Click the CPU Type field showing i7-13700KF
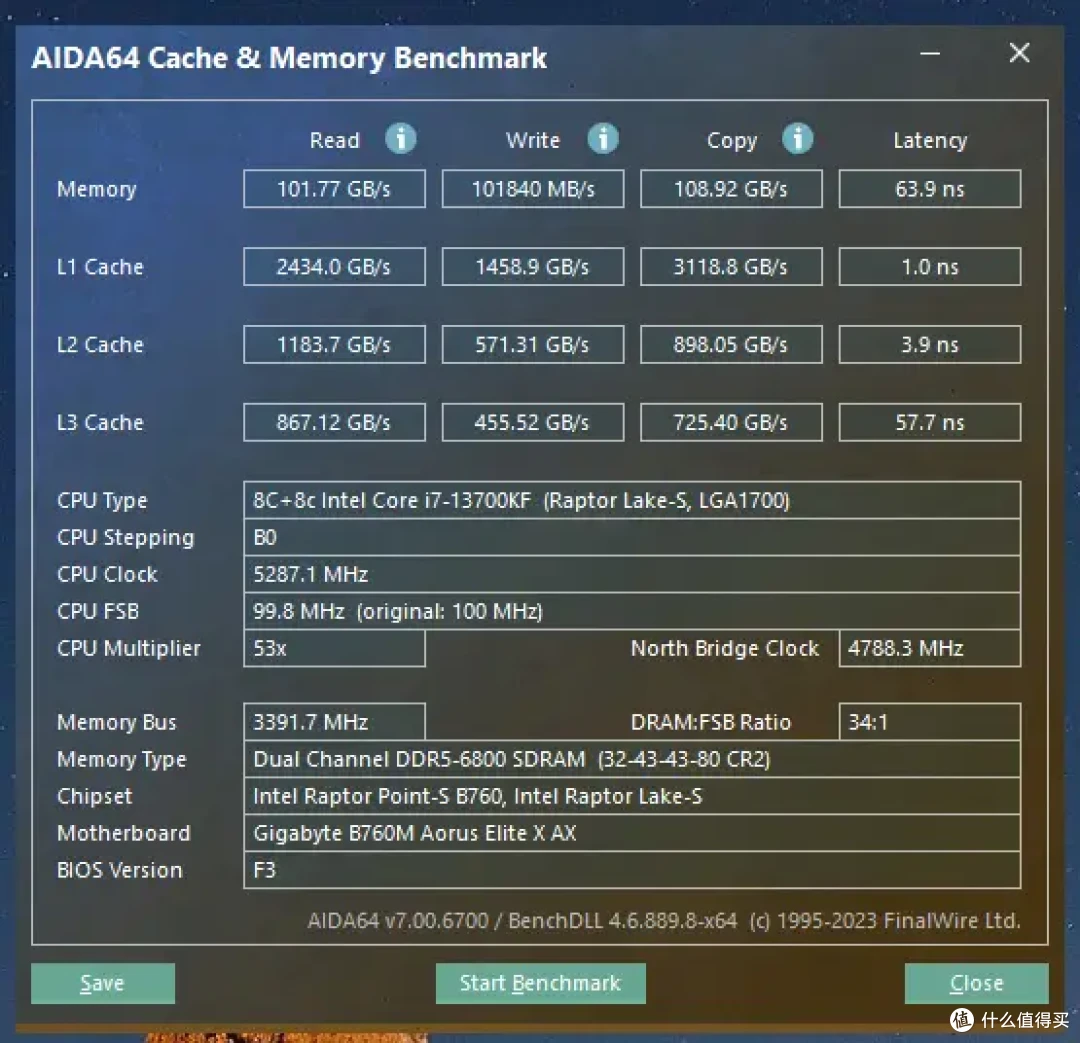The image size is (1080, 1043). (x=632, y=500)
